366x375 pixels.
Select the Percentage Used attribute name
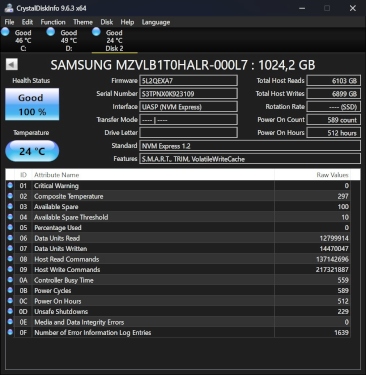click(x=58, y=228)
